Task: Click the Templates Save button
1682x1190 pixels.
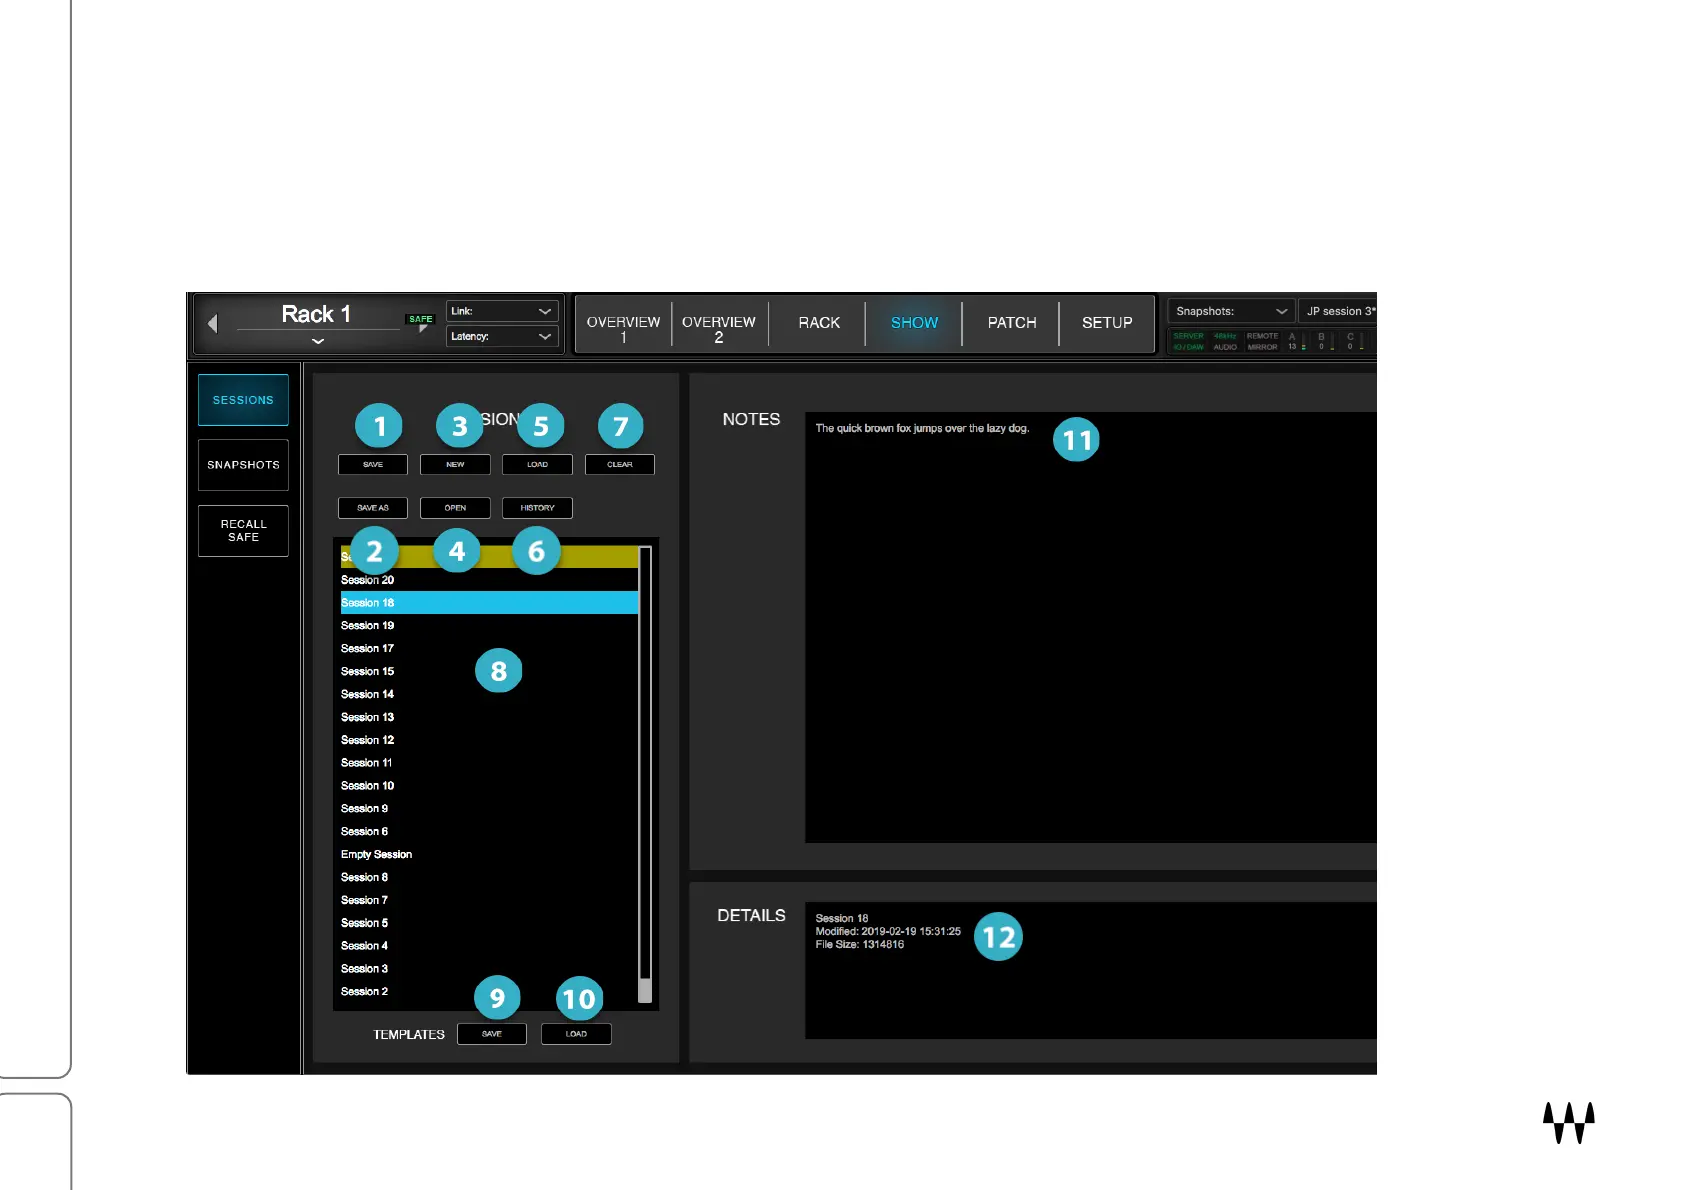Action: click(x=492, y=1034)
